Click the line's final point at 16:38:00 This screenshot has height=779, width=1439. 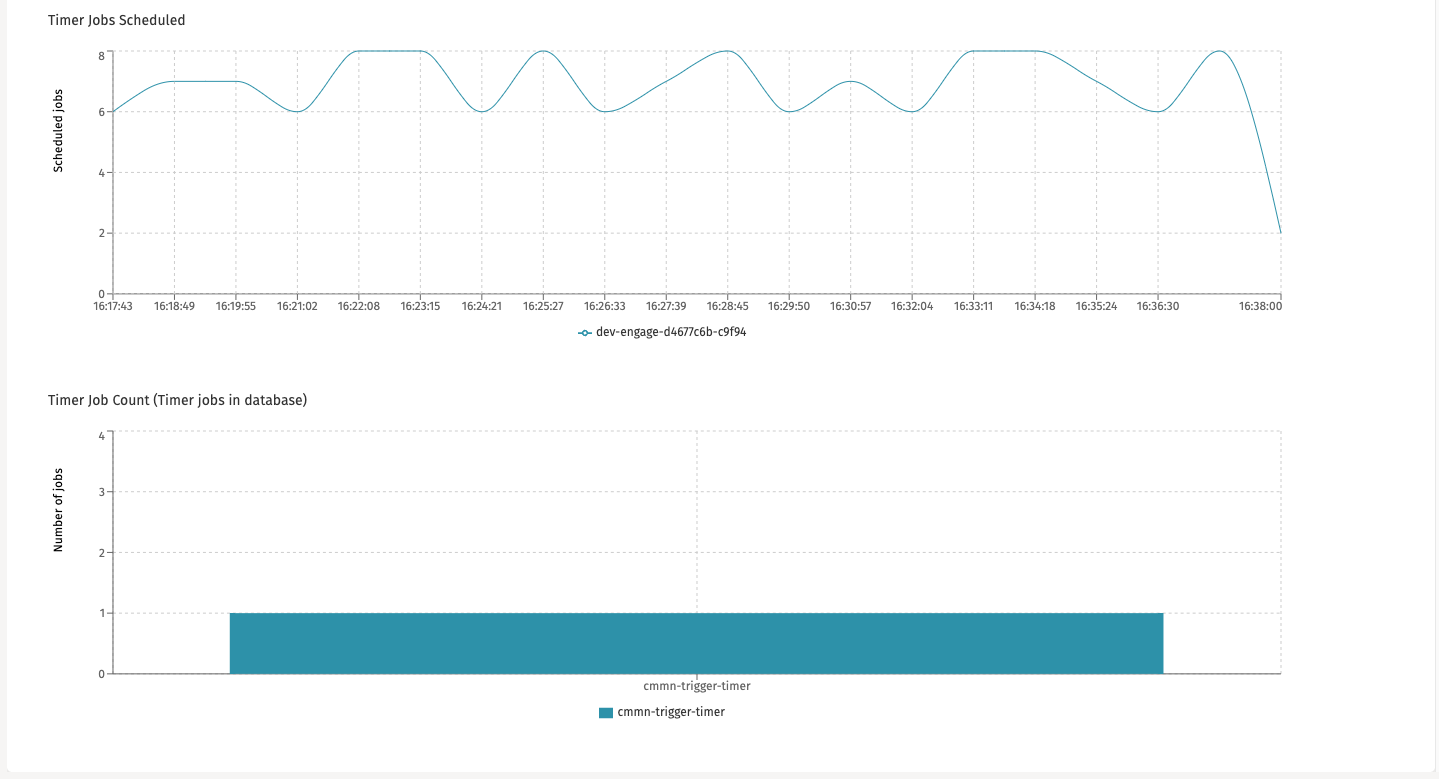coord(1280,233)
